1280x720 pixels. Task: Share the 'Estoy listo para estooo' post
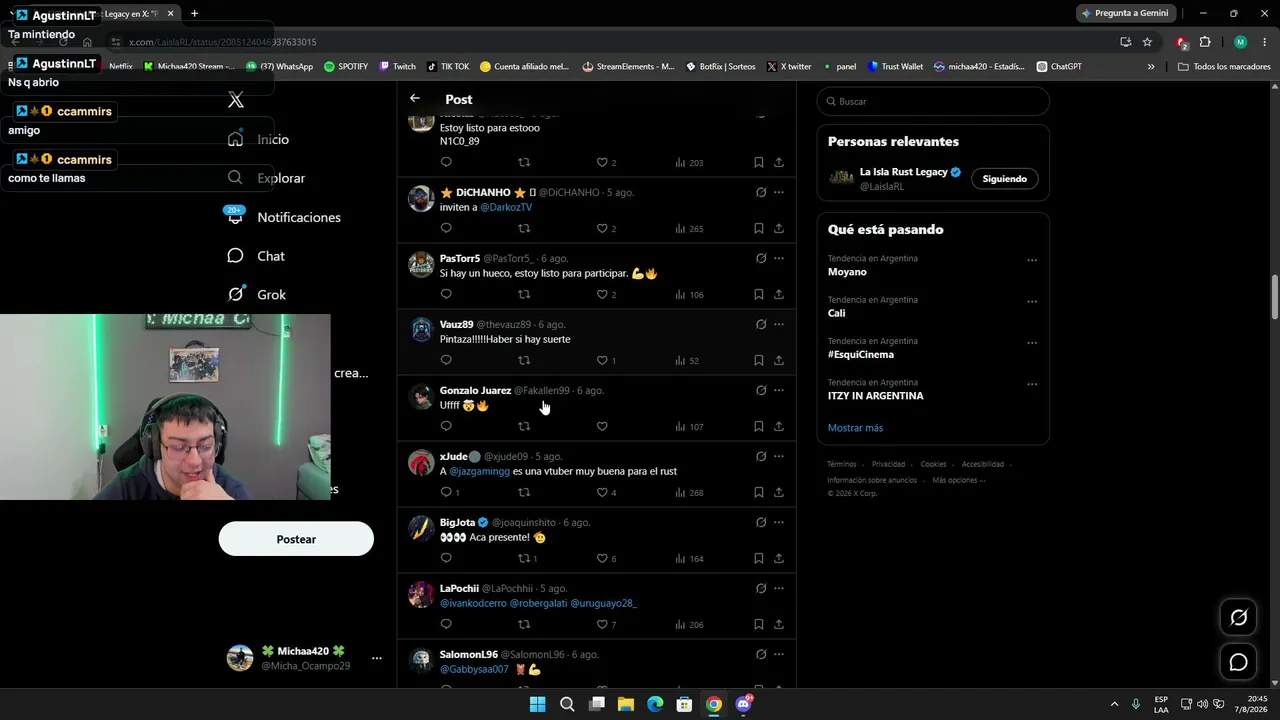(779, 162)
